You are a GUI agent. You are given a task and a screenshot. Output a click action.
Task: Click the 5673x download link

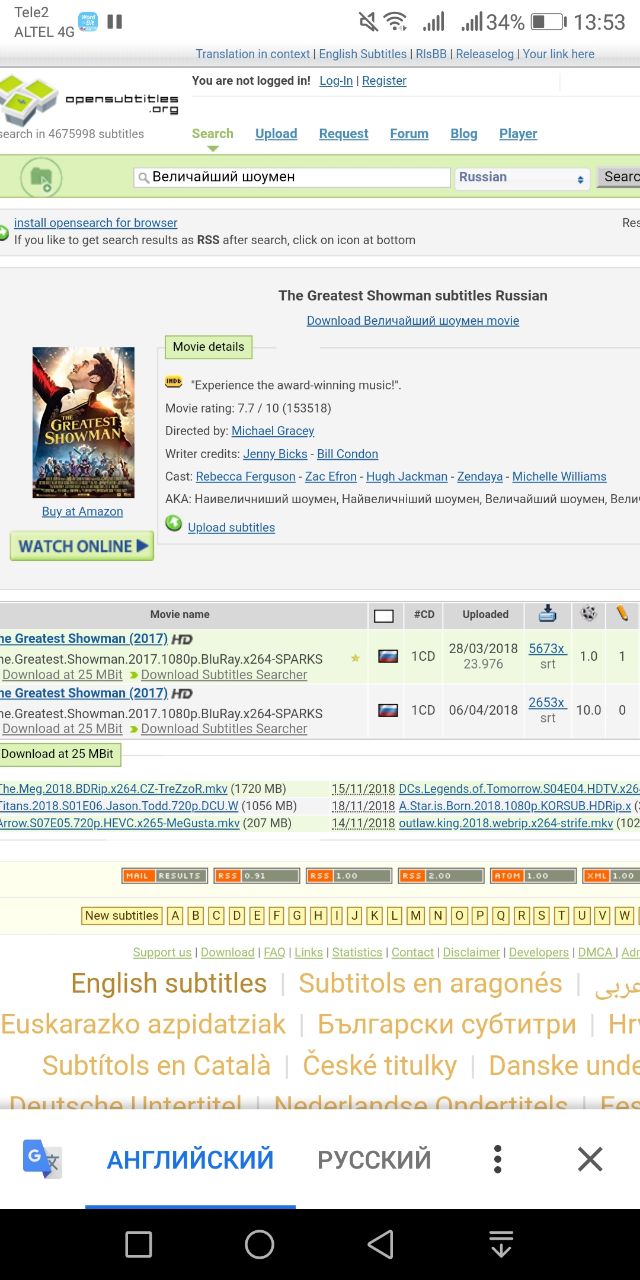547,649
